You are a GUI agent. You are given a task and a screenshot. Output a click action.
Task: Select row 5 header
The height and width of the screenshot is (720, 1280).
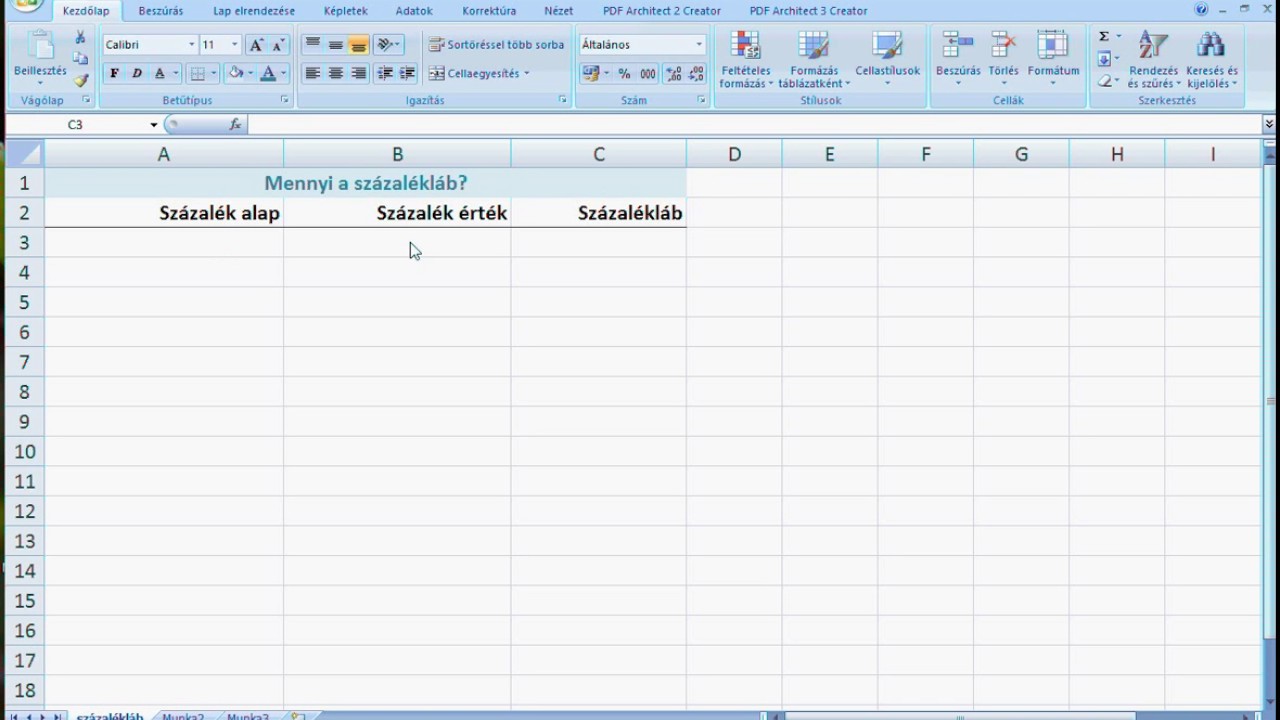[x=24, y=302]
